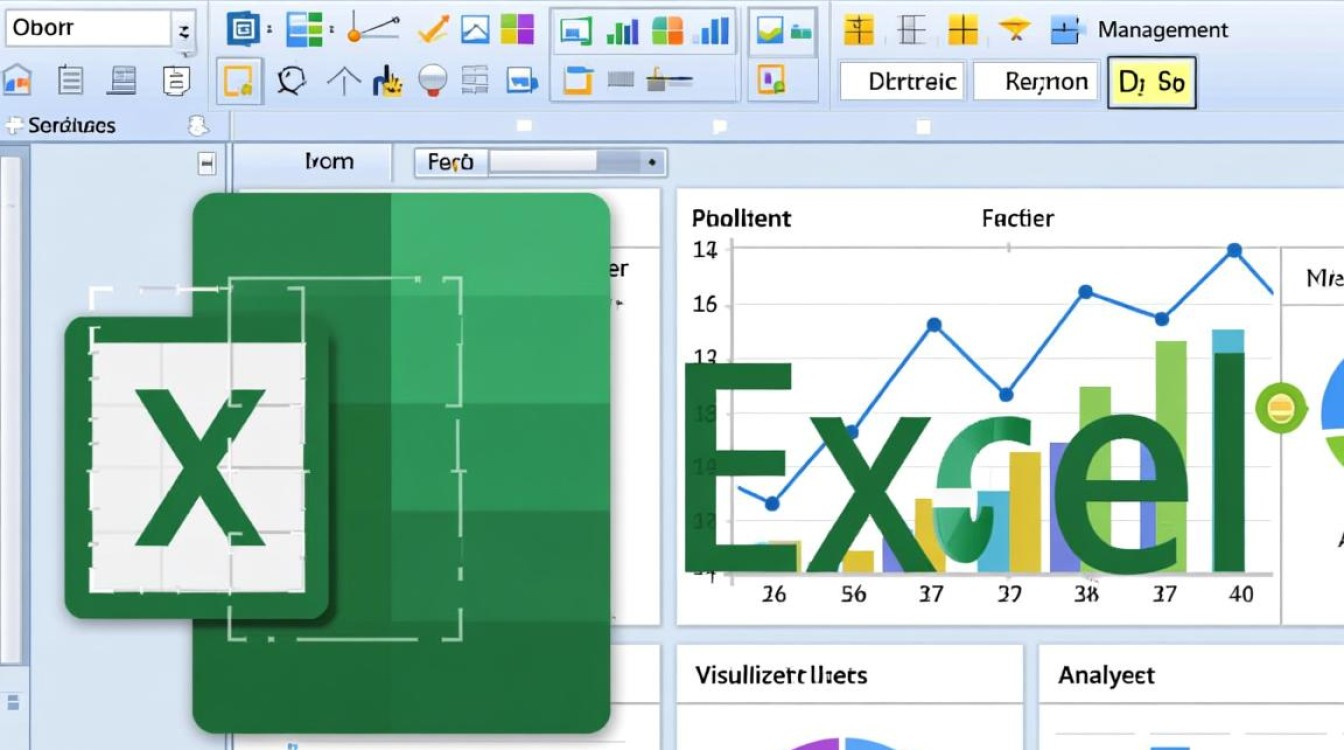Viewport: 1344px width, 750px height.
Task: Click the yellow-green circular icon beside the chart
Action: (x=1281, y=408)
